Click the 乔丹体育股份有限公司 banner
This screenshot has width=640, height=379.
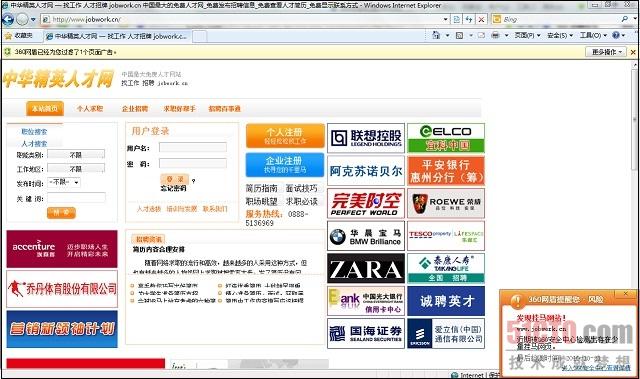click(x=62, y=289)
